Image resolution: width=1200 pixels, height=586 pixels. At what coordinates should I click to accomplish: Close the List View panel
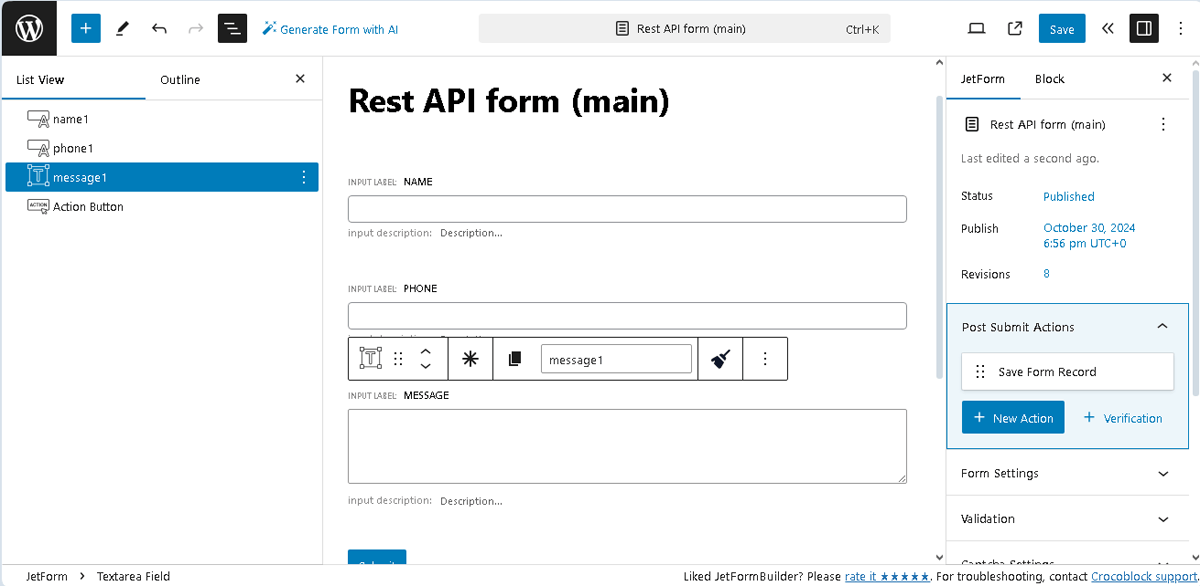point(300,79)
